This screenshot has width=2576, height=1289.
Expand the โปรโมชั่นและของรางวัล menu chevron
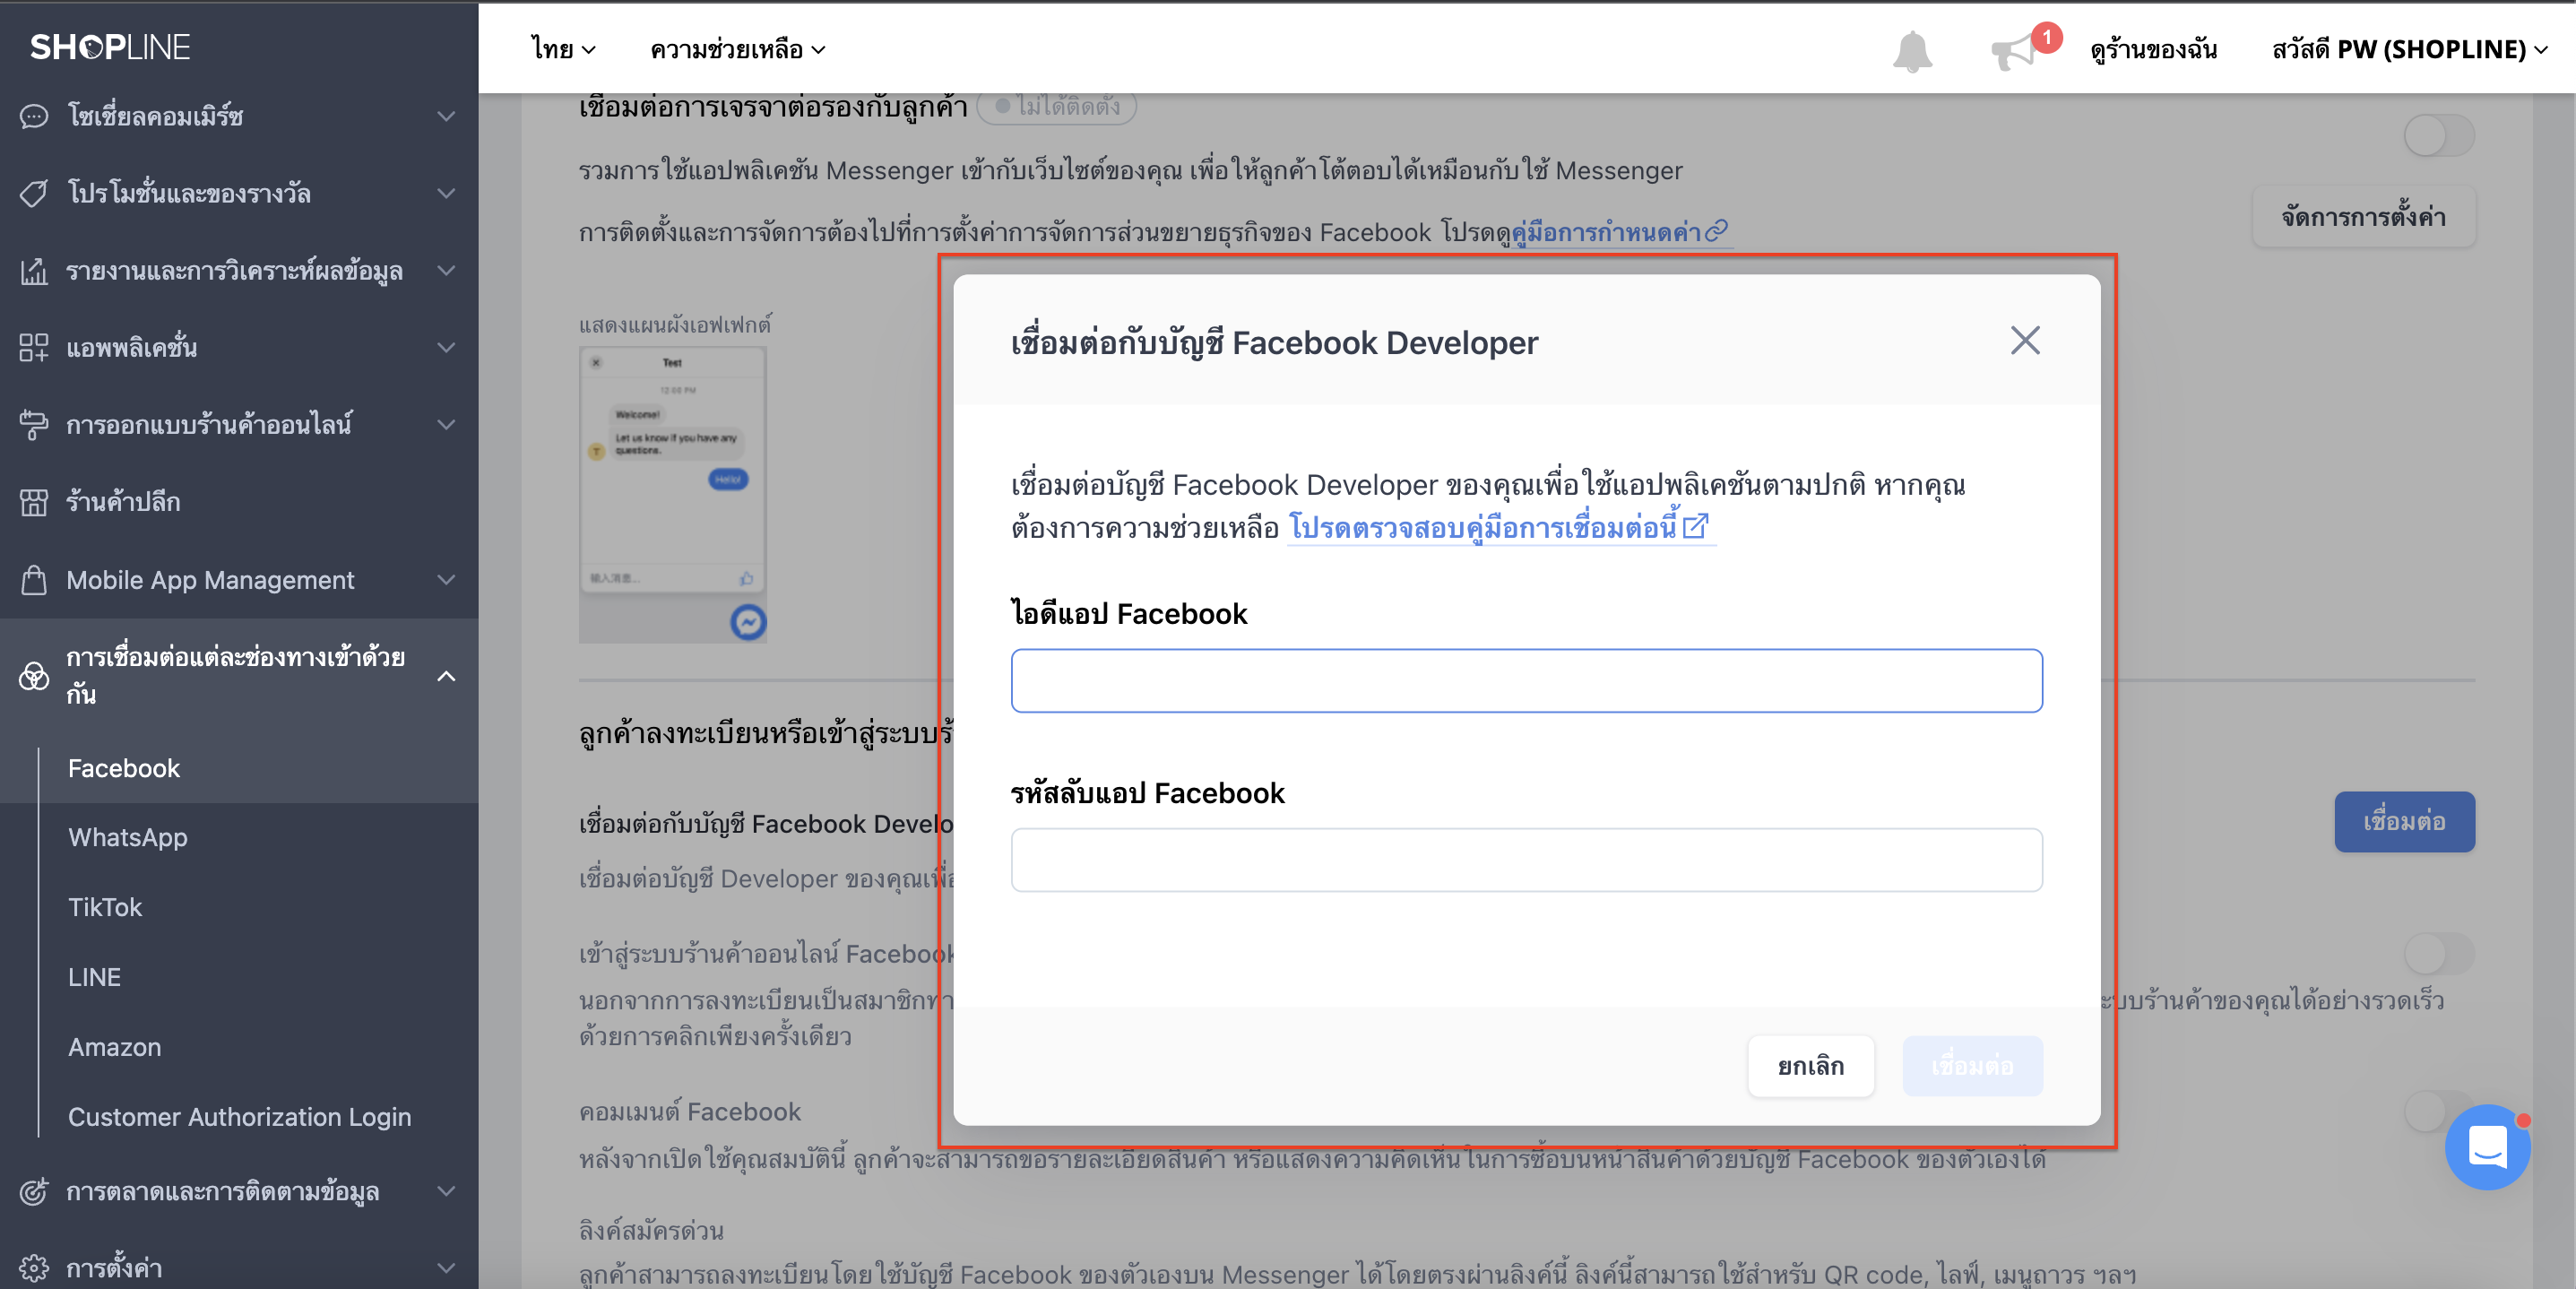click(447, 193)
